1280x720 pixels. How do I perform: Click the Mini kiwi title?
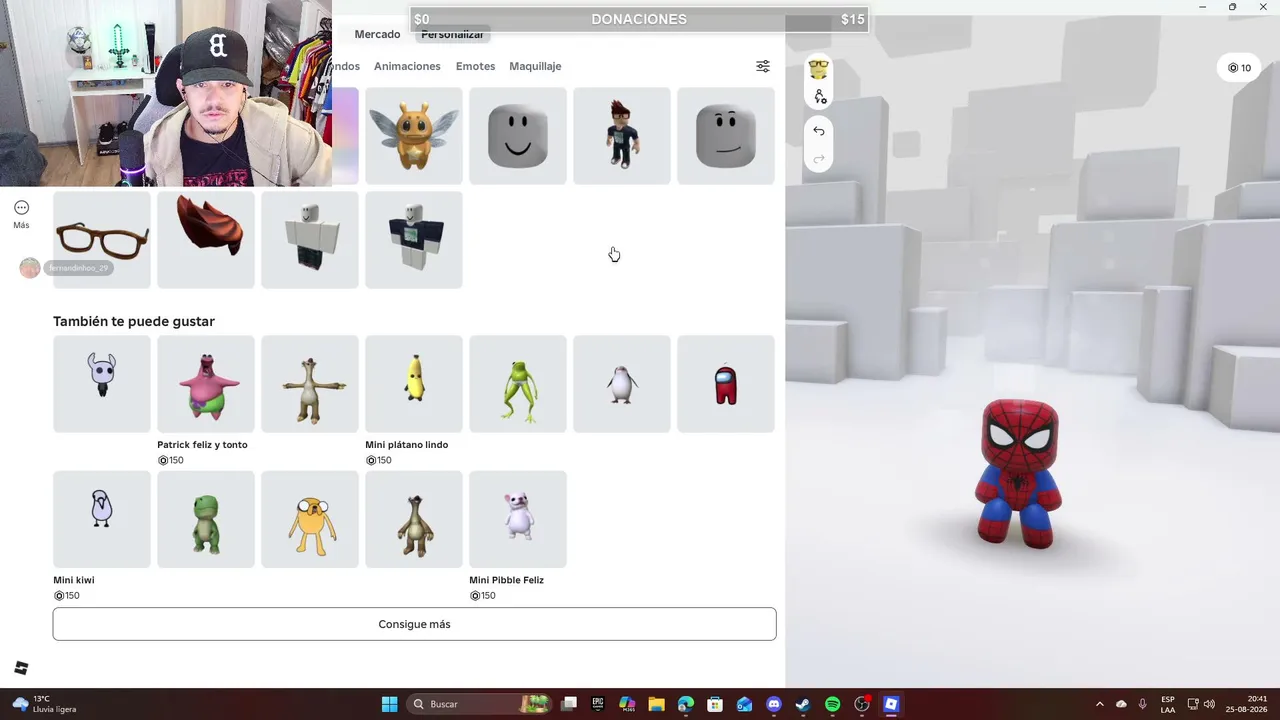[x=74, y=580]
